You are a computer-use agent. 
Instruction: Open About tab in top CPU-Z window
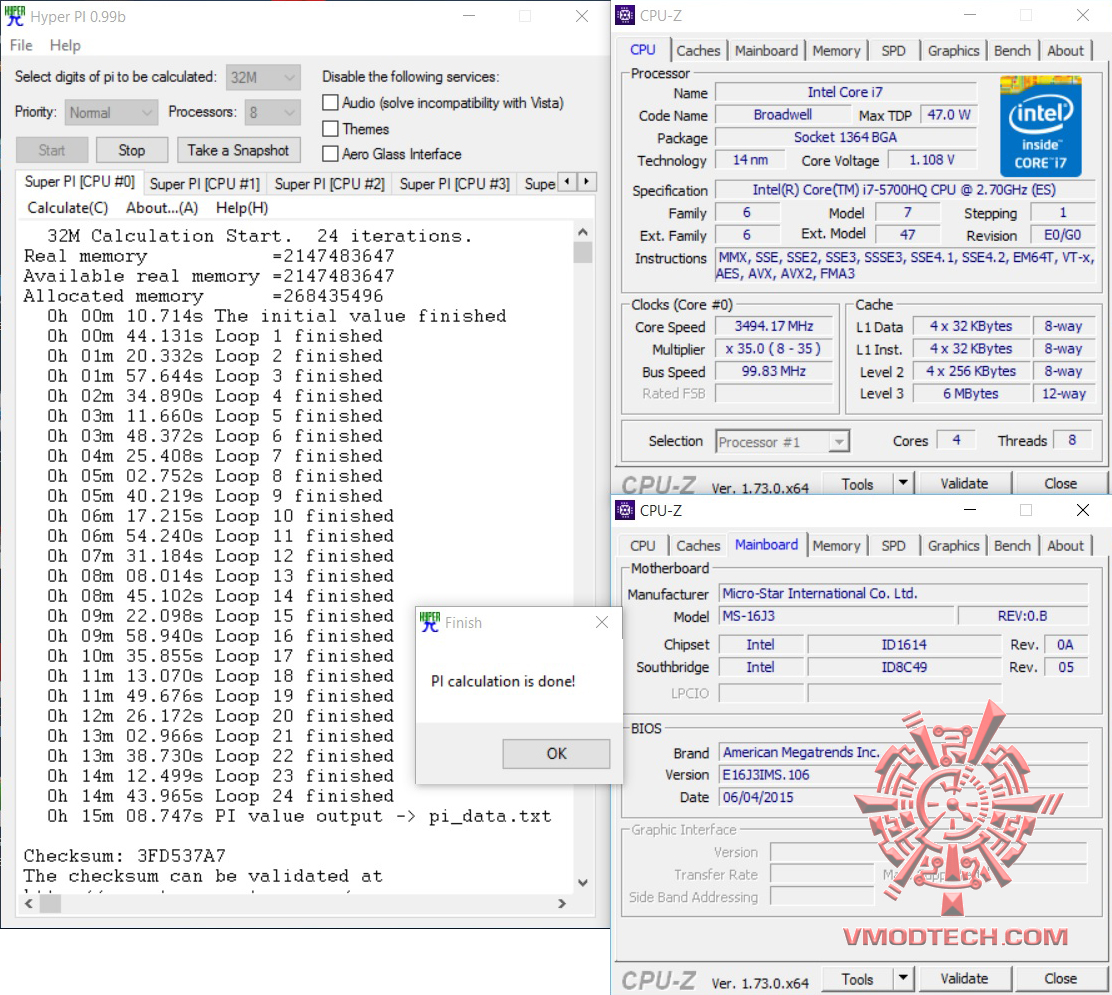1065,50
